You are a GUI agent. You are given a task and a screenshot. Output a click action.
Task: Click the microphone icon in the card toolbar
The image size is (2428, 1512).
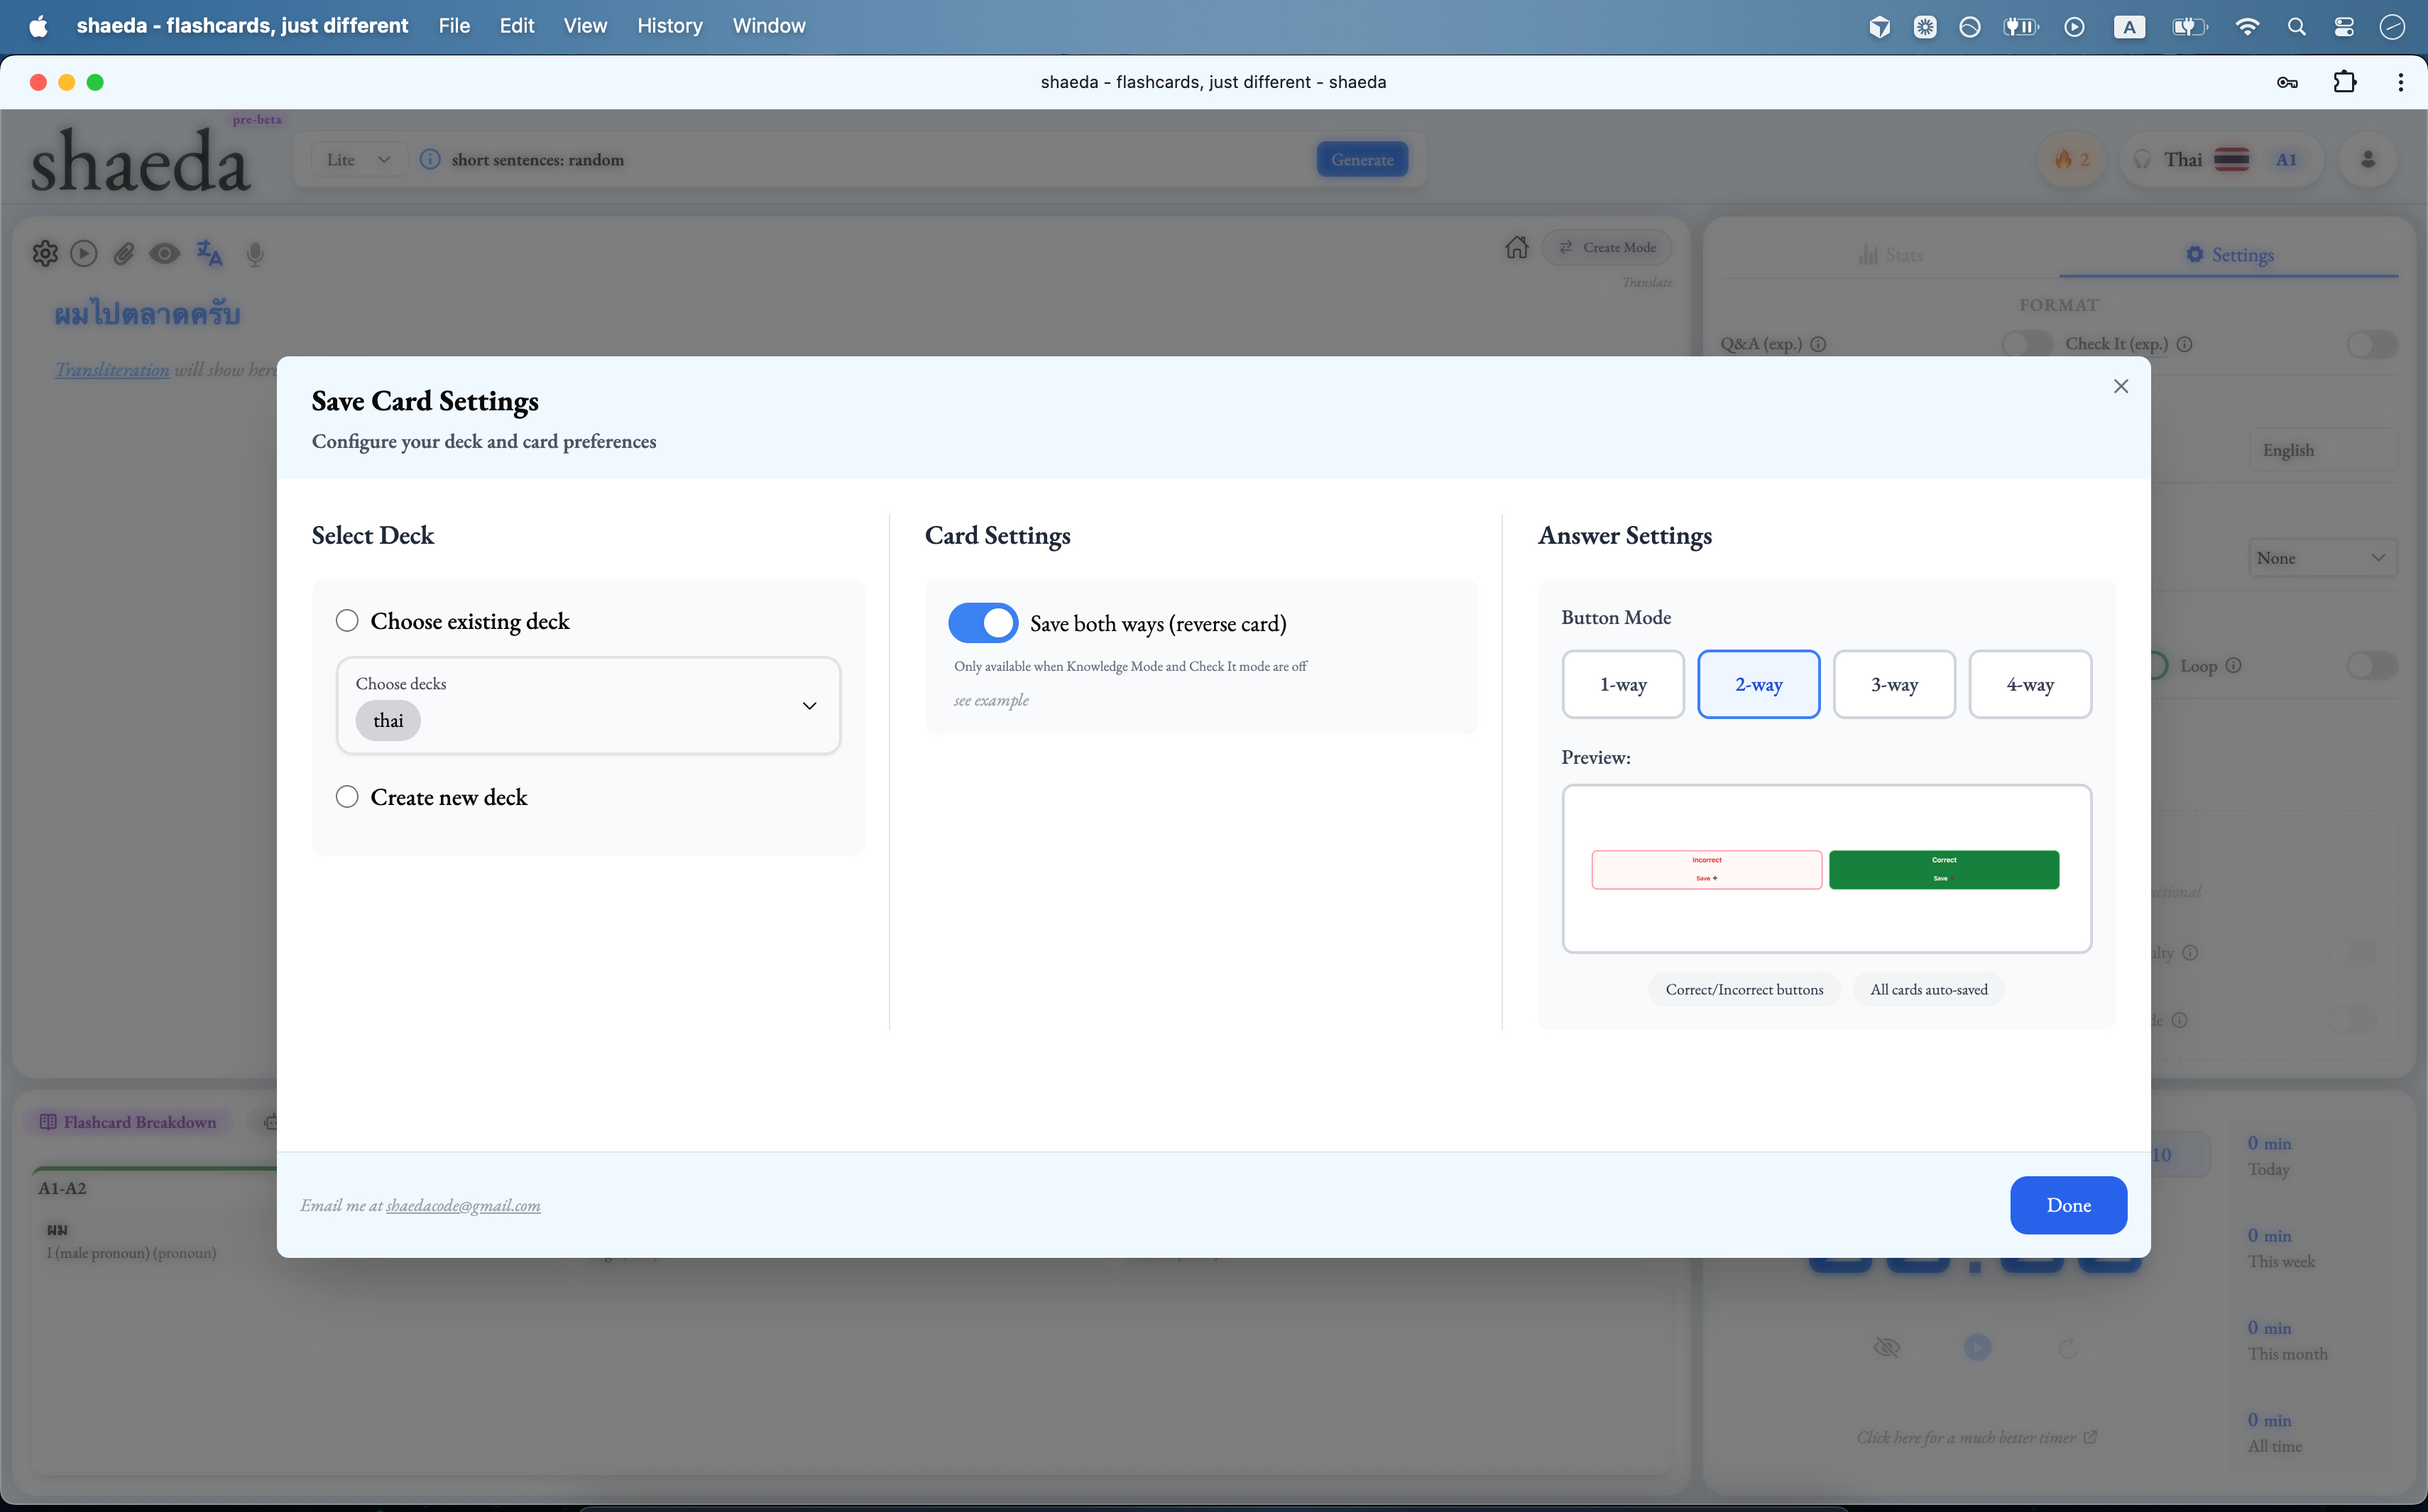255,254
